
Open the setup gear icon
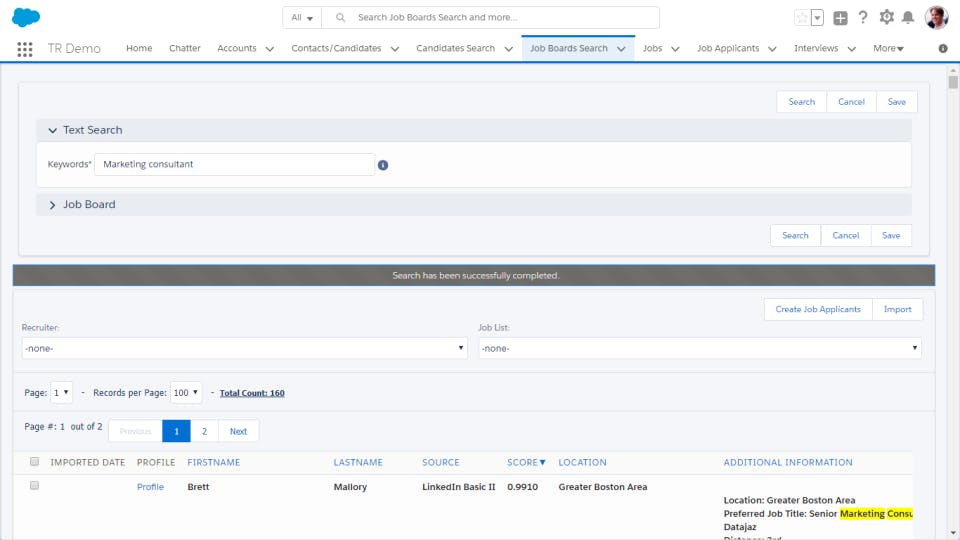[x=886, y=17]
